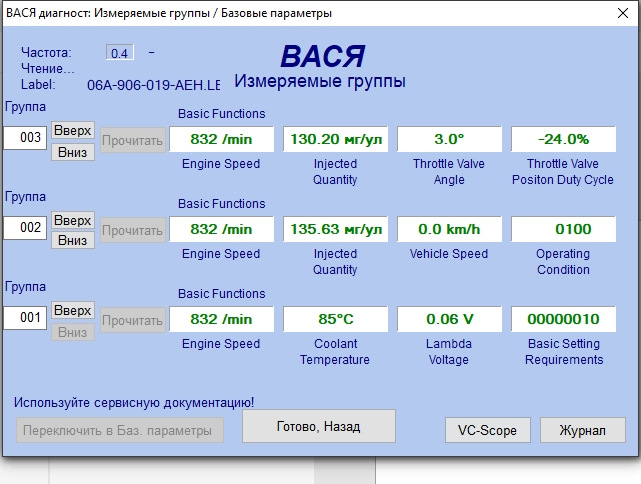Select the 135.63 мг/ул injected quantity value
The width and height of the screenshot is (641, 484).
(x=336, y=229)
